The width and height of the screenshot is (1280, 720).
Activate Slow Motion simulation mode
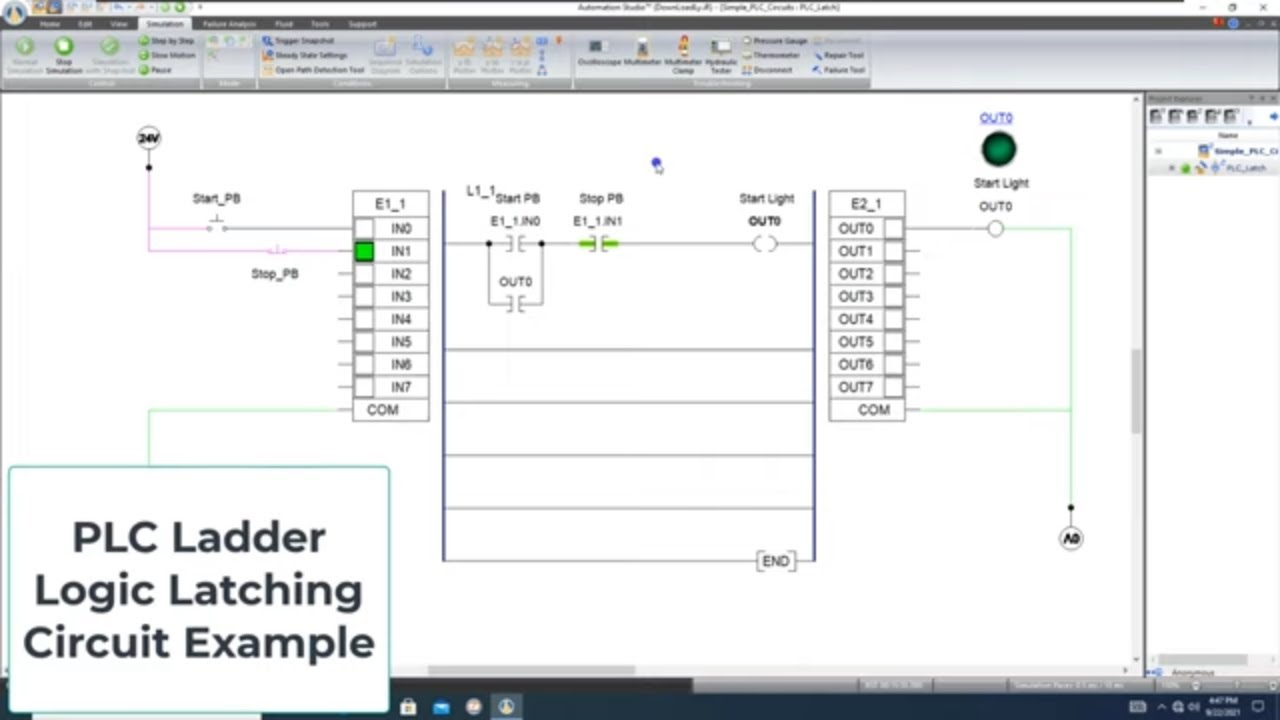click(x=167, y=55)
